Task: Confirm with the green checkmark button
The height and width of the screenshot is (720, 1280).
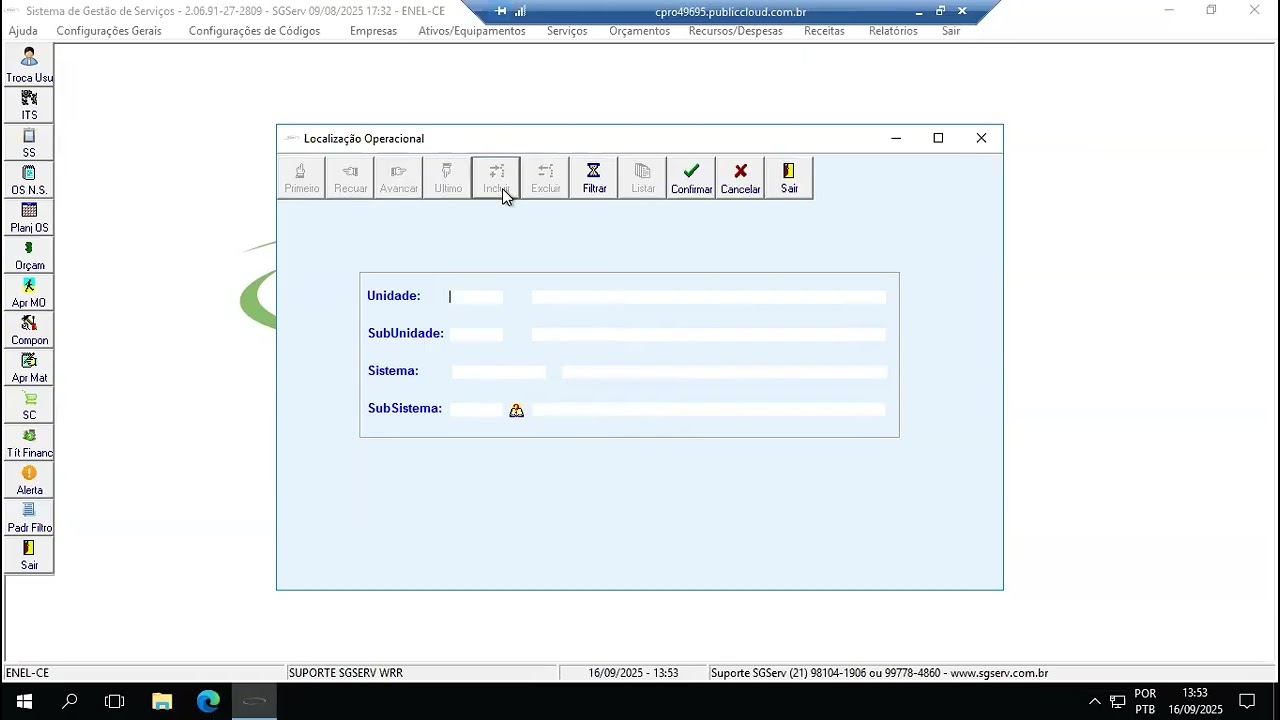Action: point(691,178)
